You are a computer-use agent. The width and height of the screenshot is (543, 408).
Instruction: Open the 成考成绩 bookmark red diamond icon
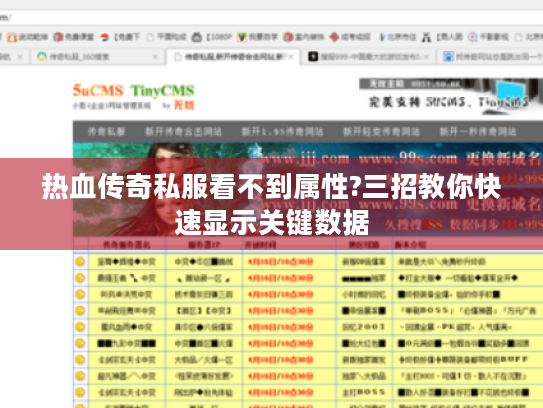[x=334, y=37]
